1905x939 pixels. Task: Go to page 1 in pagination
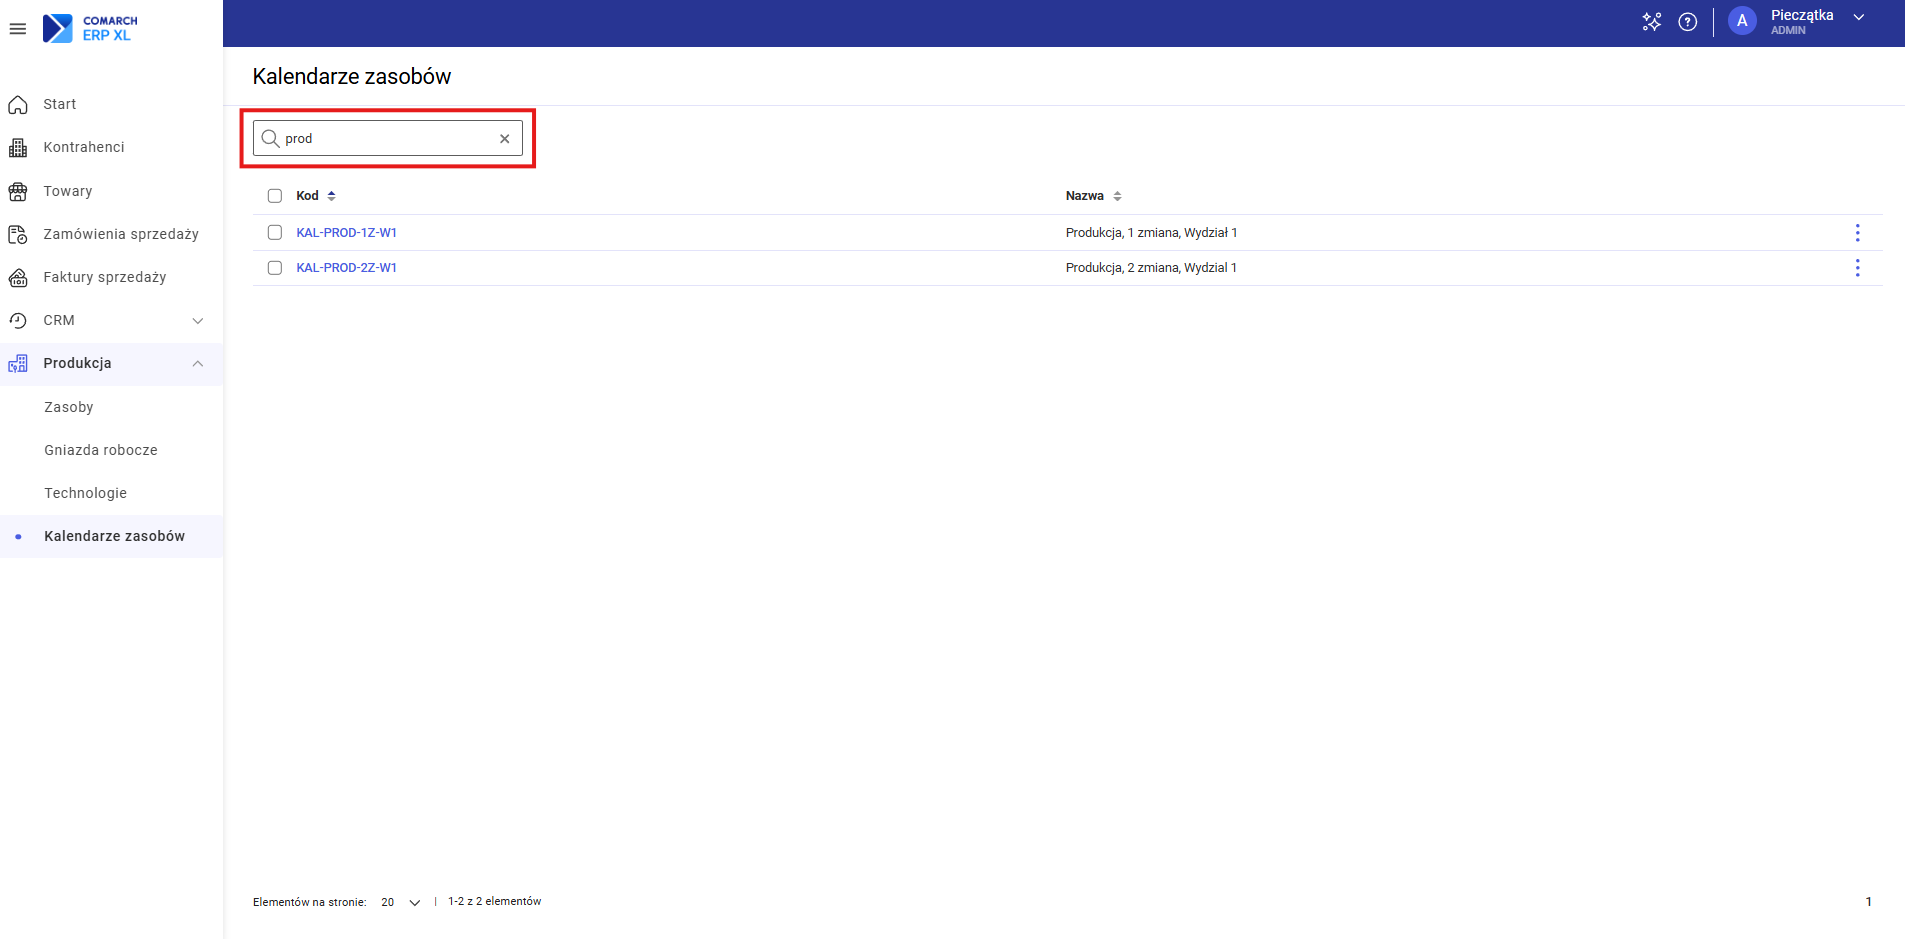[1868, 902]
